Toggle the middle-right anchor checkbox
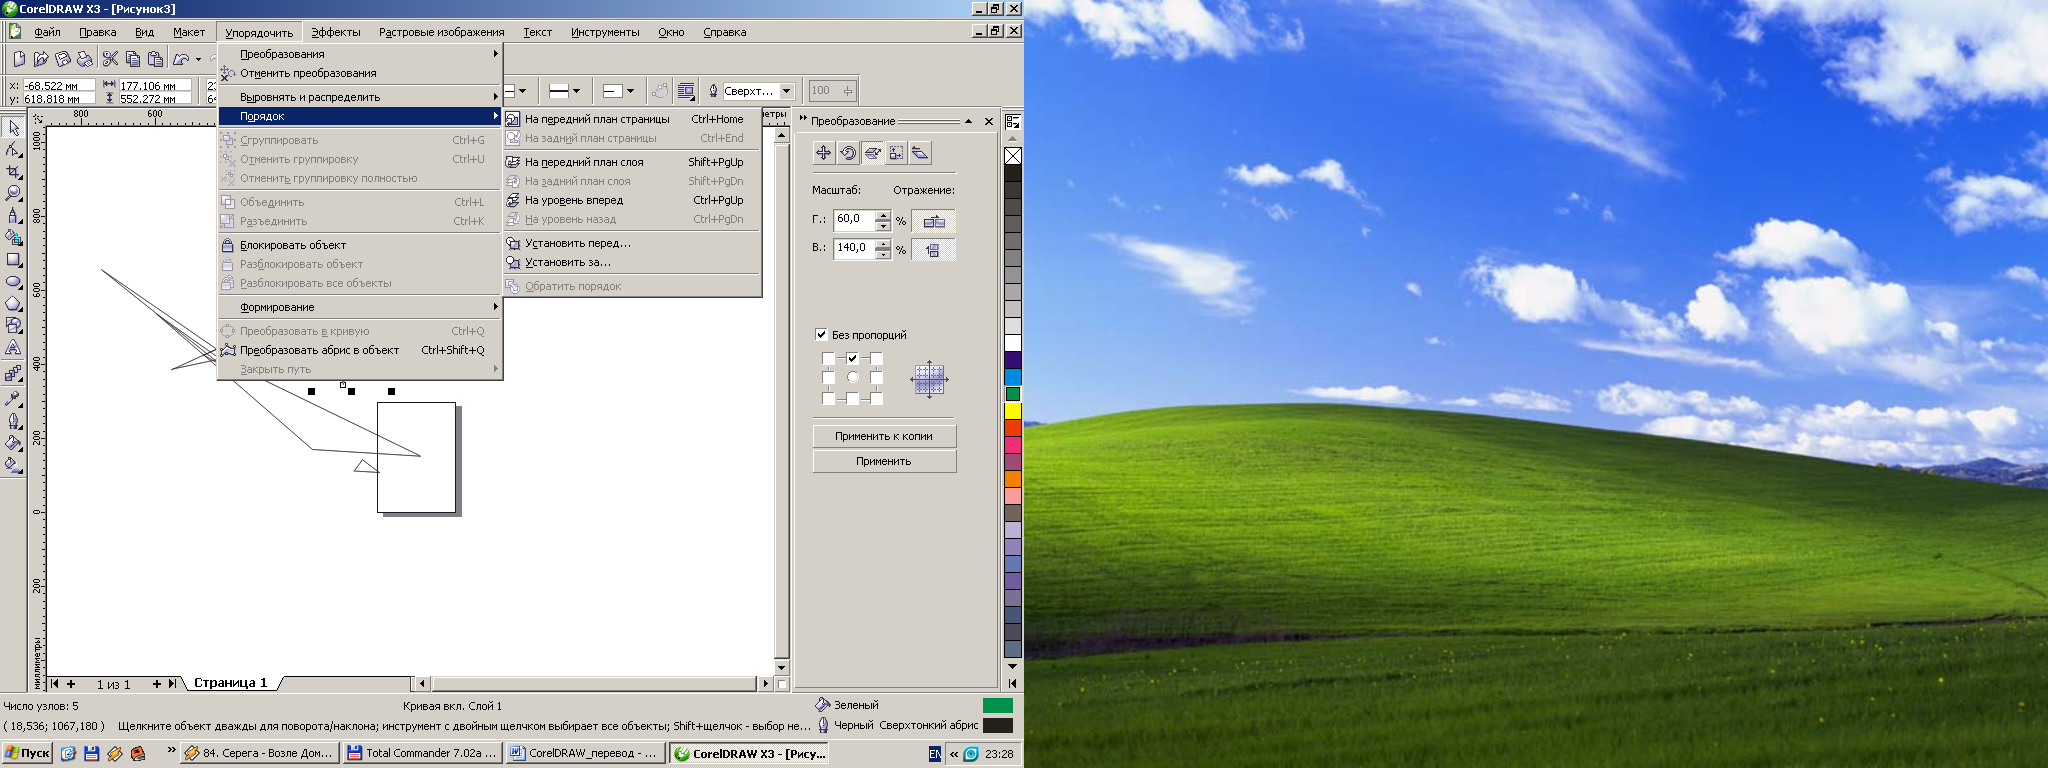2048x768 pixels. pyautogui.click(x=876, y=378)
